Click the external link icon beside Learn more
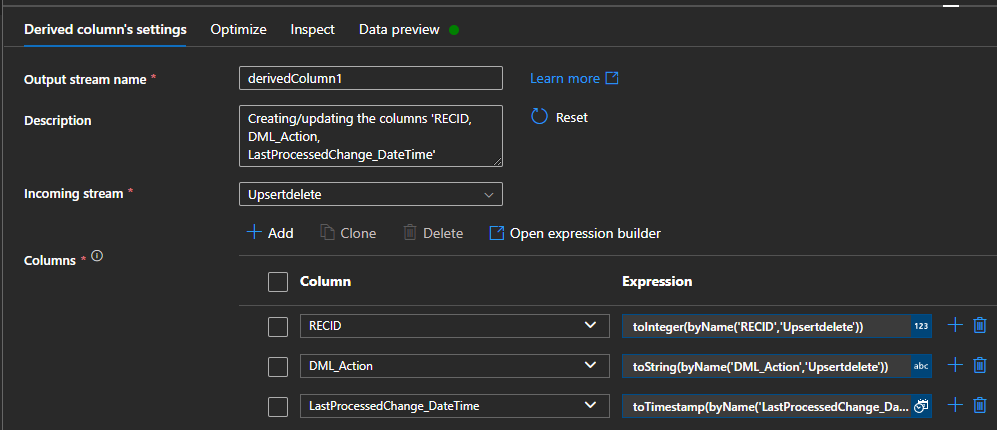The width and height of the screenshot is (997, 430). [612, 78]
